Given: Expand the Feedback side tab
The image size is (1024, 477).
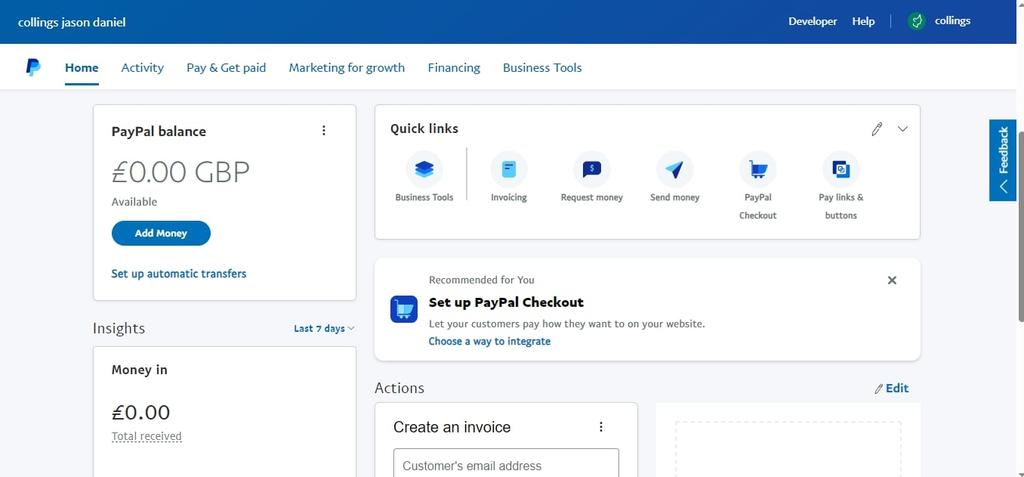Looking at the screenshot, I should tap(1003, 160).
